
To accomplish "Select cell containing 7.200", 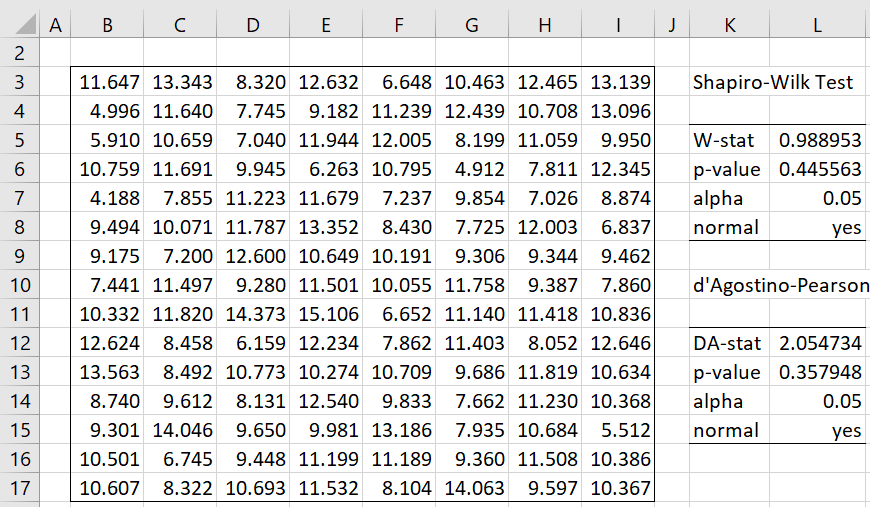I will [180, 256].
